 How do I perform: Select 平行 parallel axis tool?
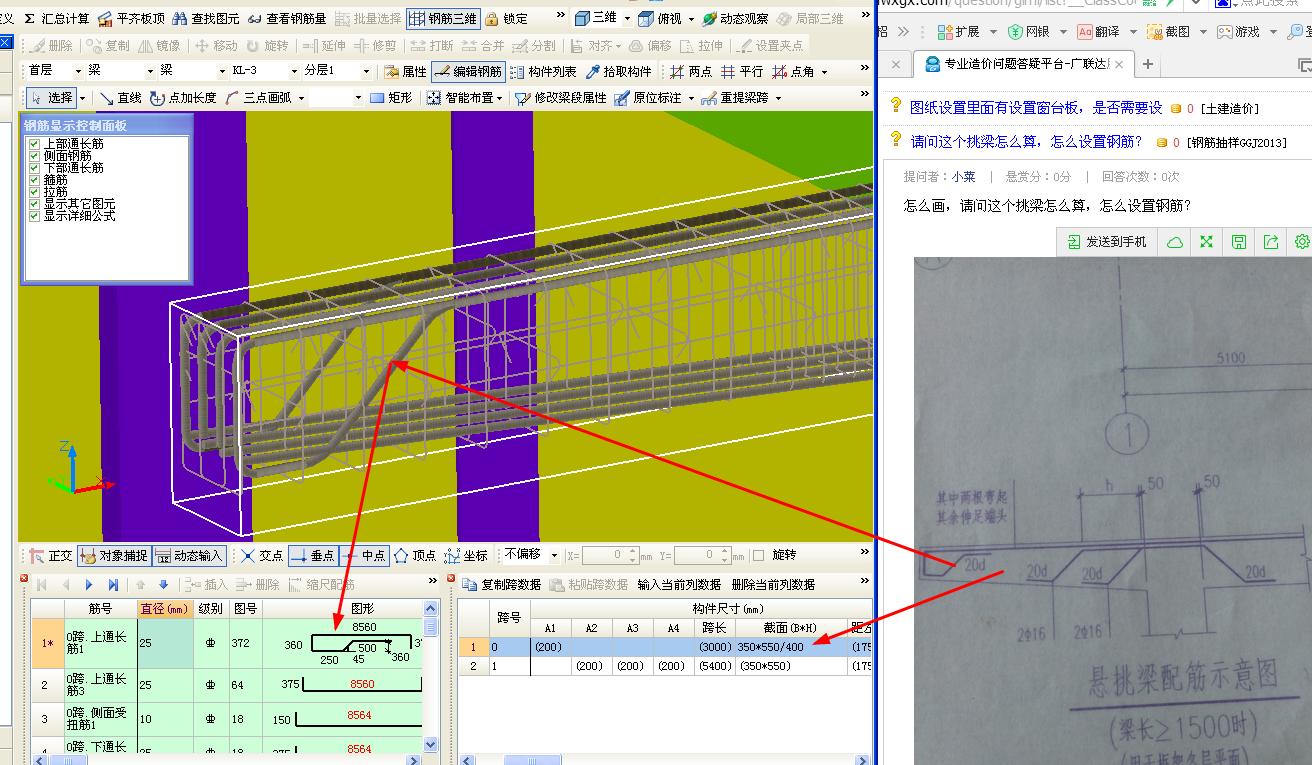click(741, 72)
